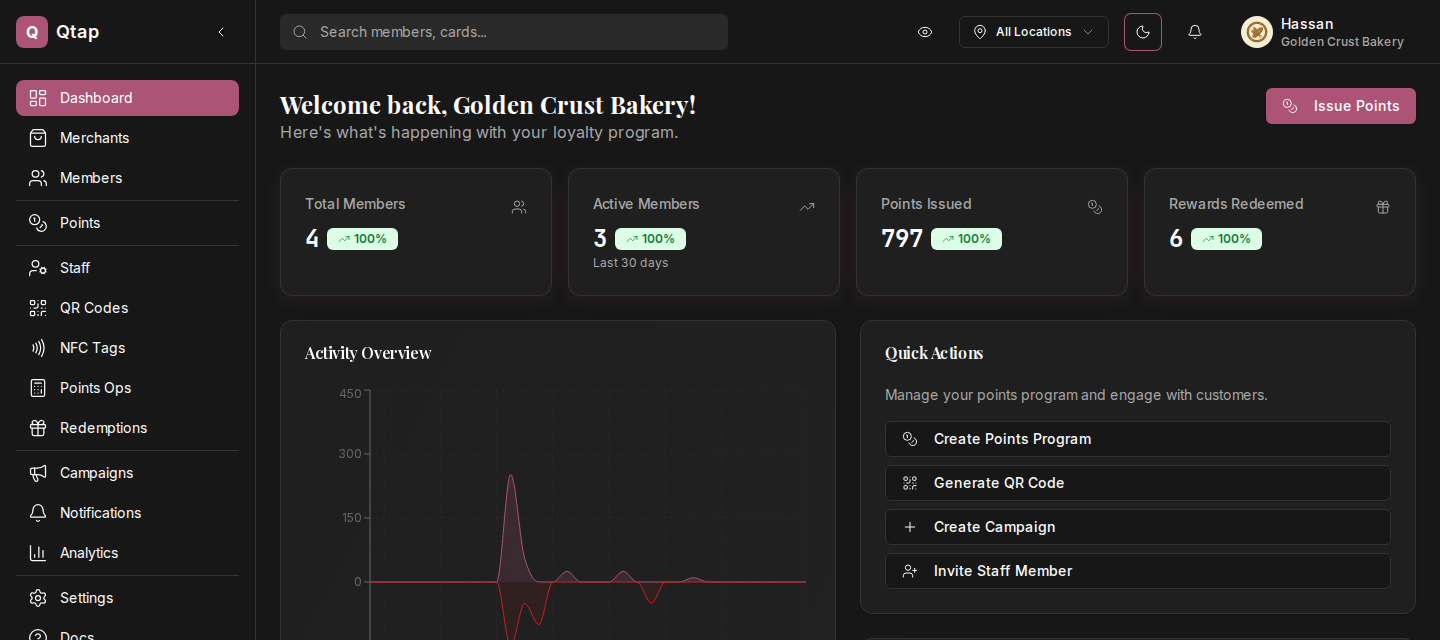The height and width of the screenshot is (640, 1440).
Task: Click the Active Members trend icon
Action: [x=807, y=207]
